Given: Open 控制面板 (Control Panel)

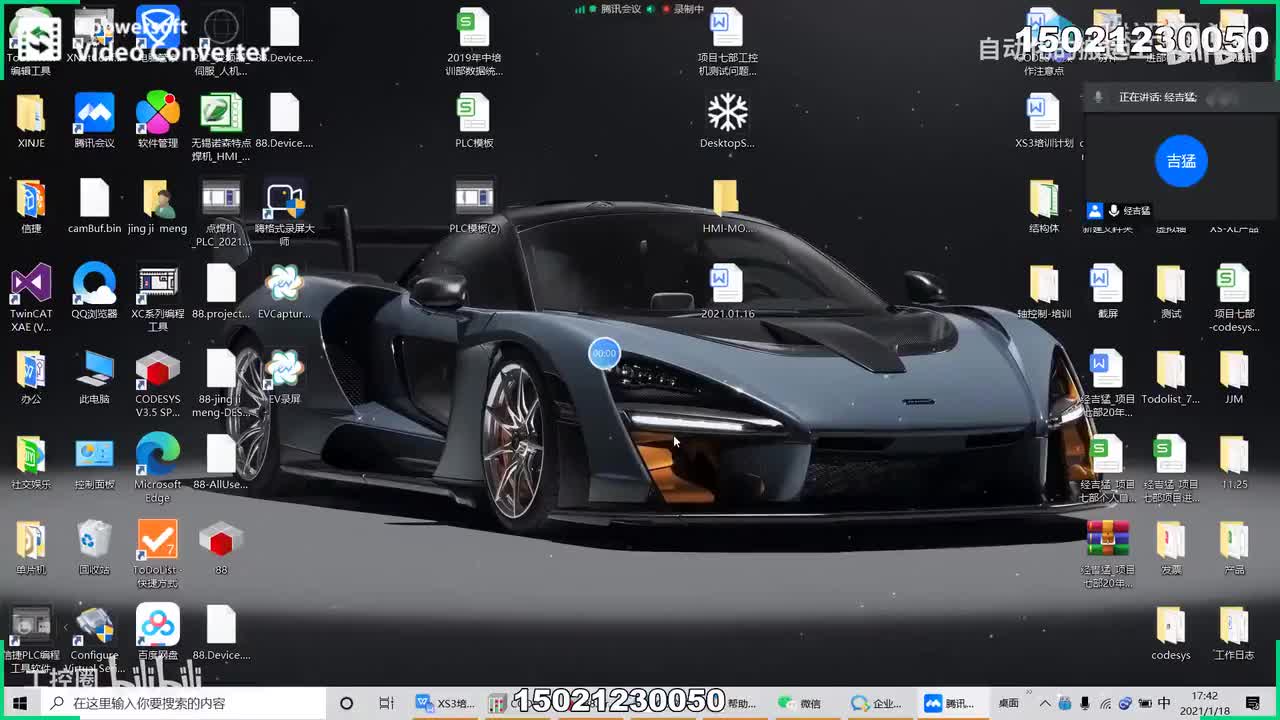Looking at the screenshot, I should [94, 462].
